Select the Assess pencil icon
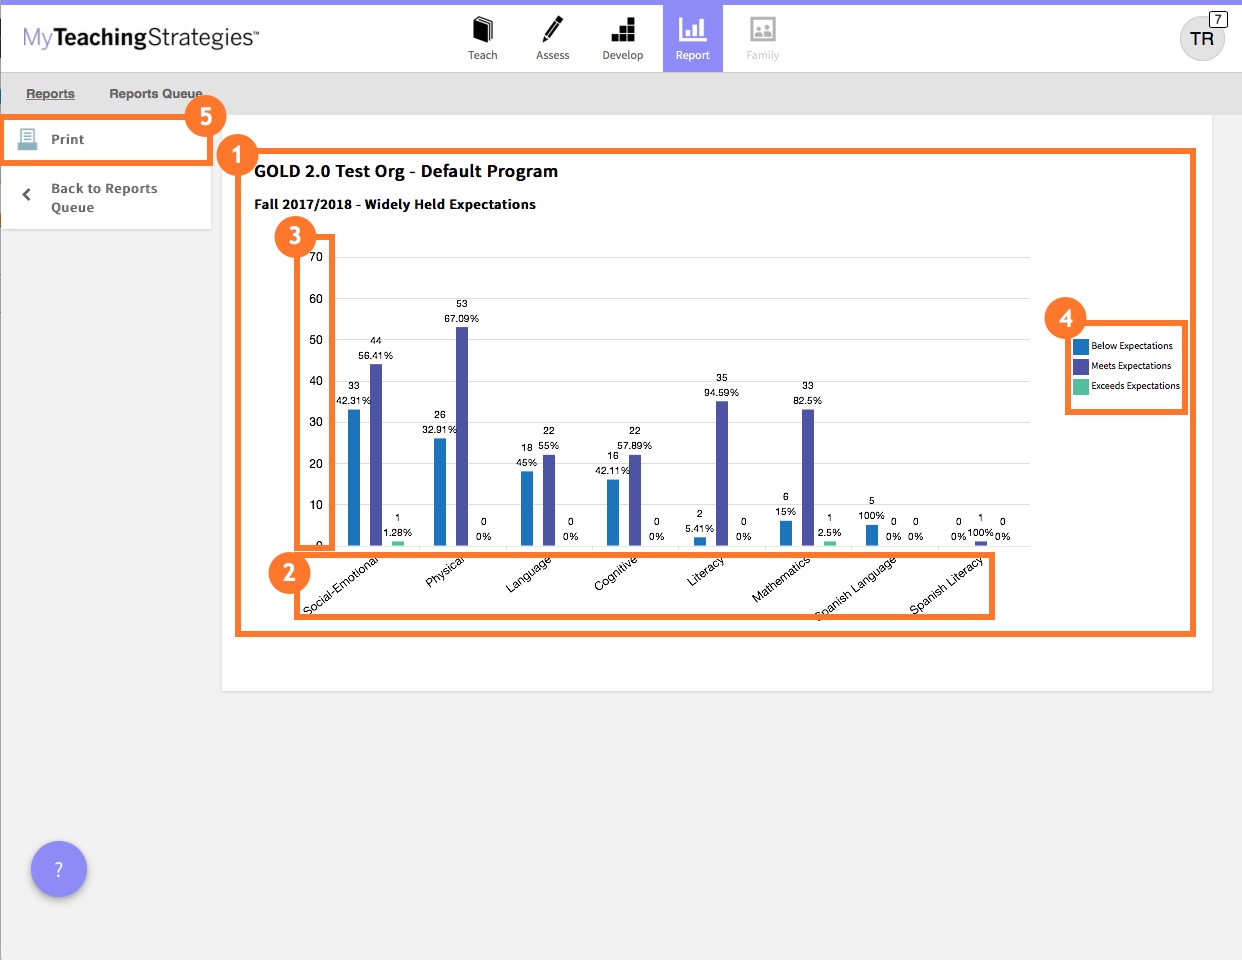1242x960 pixels. (x=552, y=30)
